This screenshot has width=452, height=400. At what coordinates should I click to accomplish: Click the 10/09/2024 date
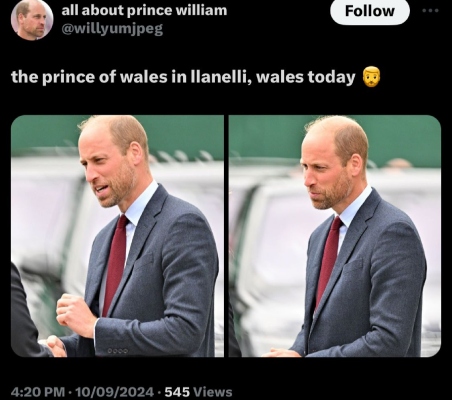tap(115, 391)
